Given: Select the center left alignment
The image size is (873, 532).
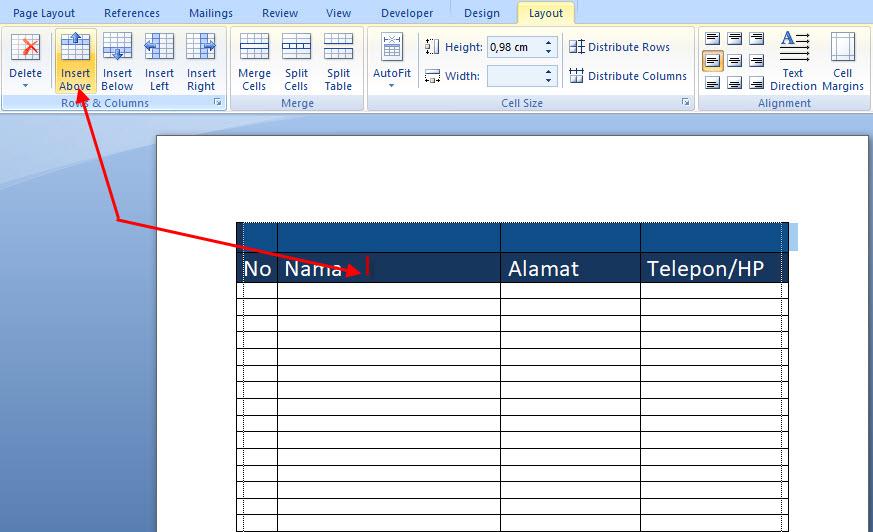Looking at the screenshot, I should [x=713, y=61].
